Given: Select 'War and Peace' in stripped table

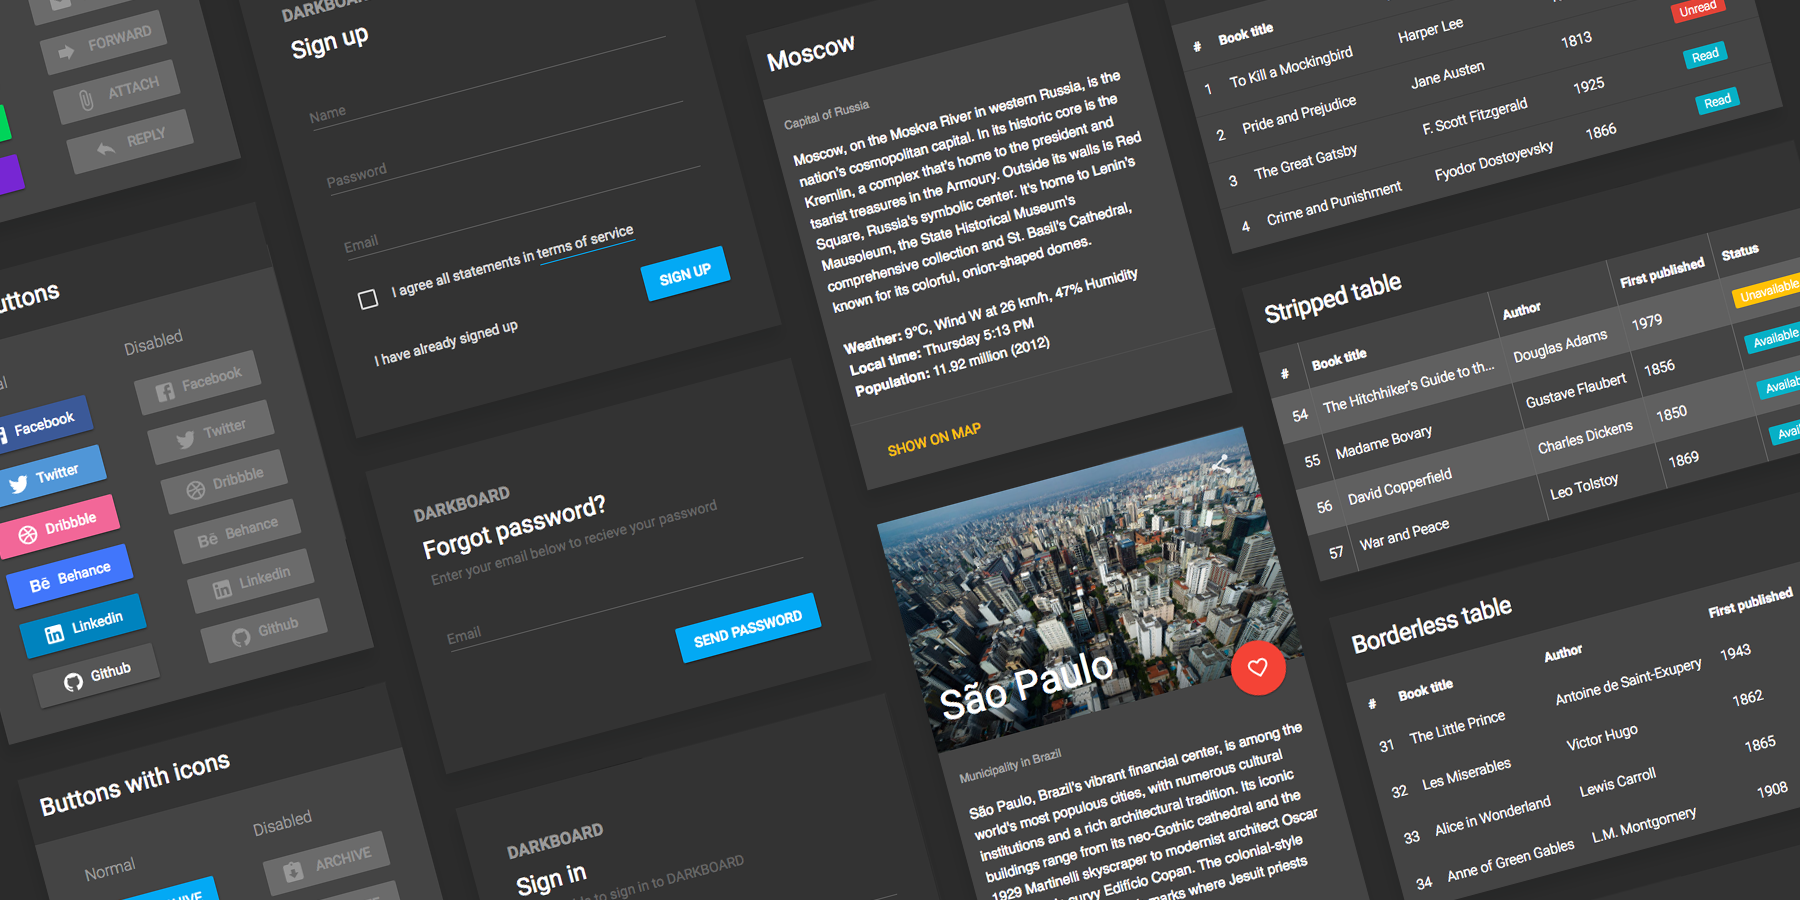Looking at the screenshot, I should coord(1404,534).
